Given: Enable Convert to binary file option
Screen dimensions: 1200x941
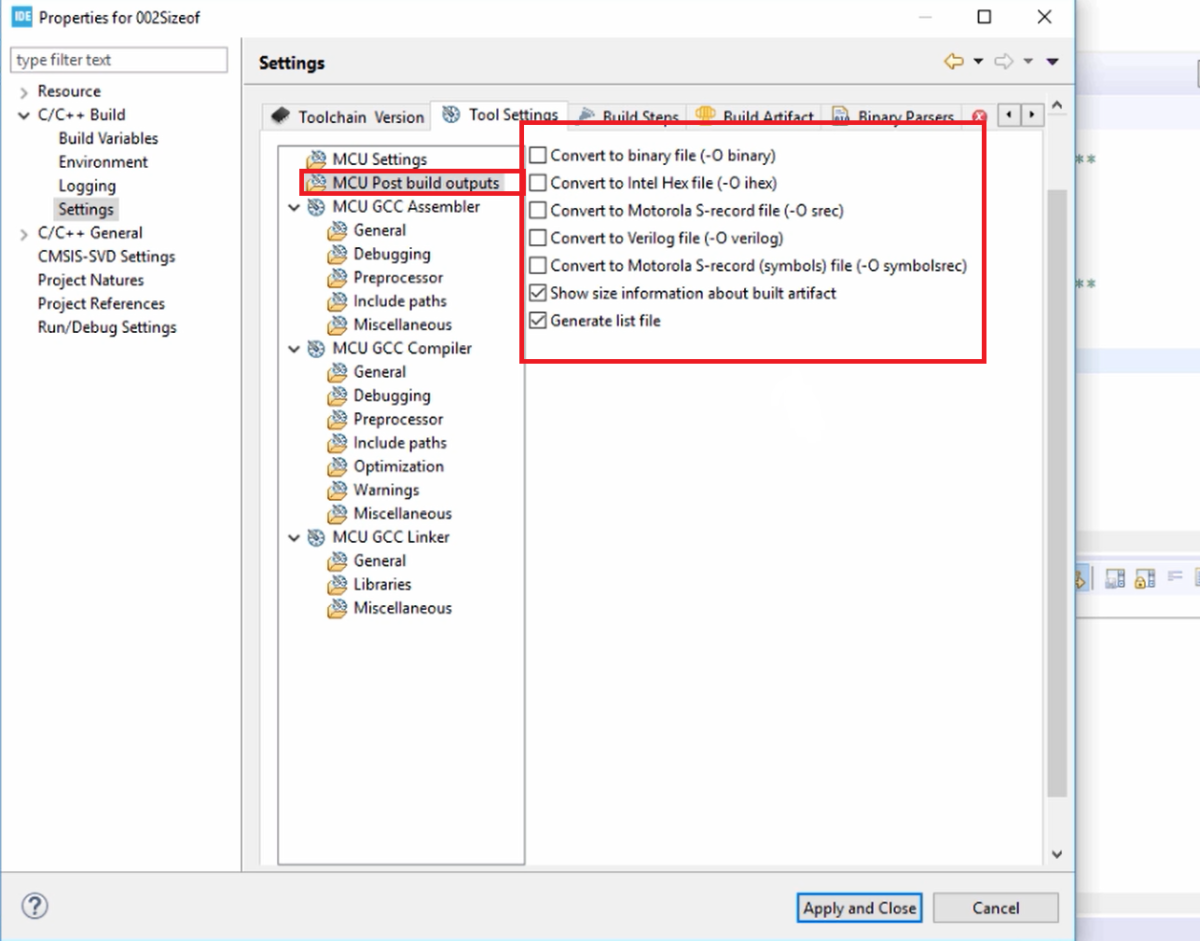Looking at the screenshot, I should click(x=538, y=156).
